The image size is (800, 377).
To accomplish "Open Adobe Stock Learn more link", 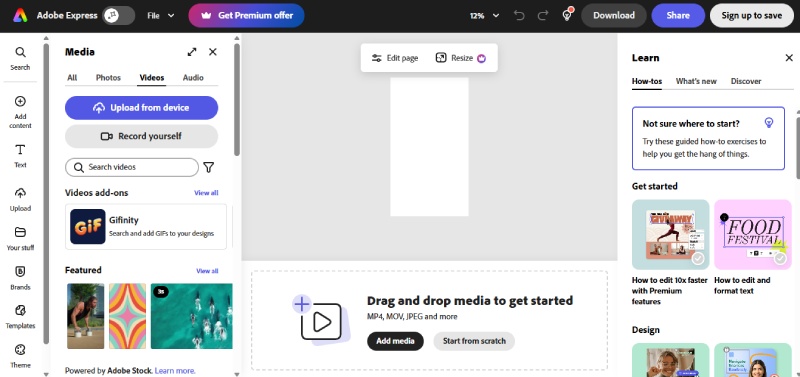I will [175, 371].
